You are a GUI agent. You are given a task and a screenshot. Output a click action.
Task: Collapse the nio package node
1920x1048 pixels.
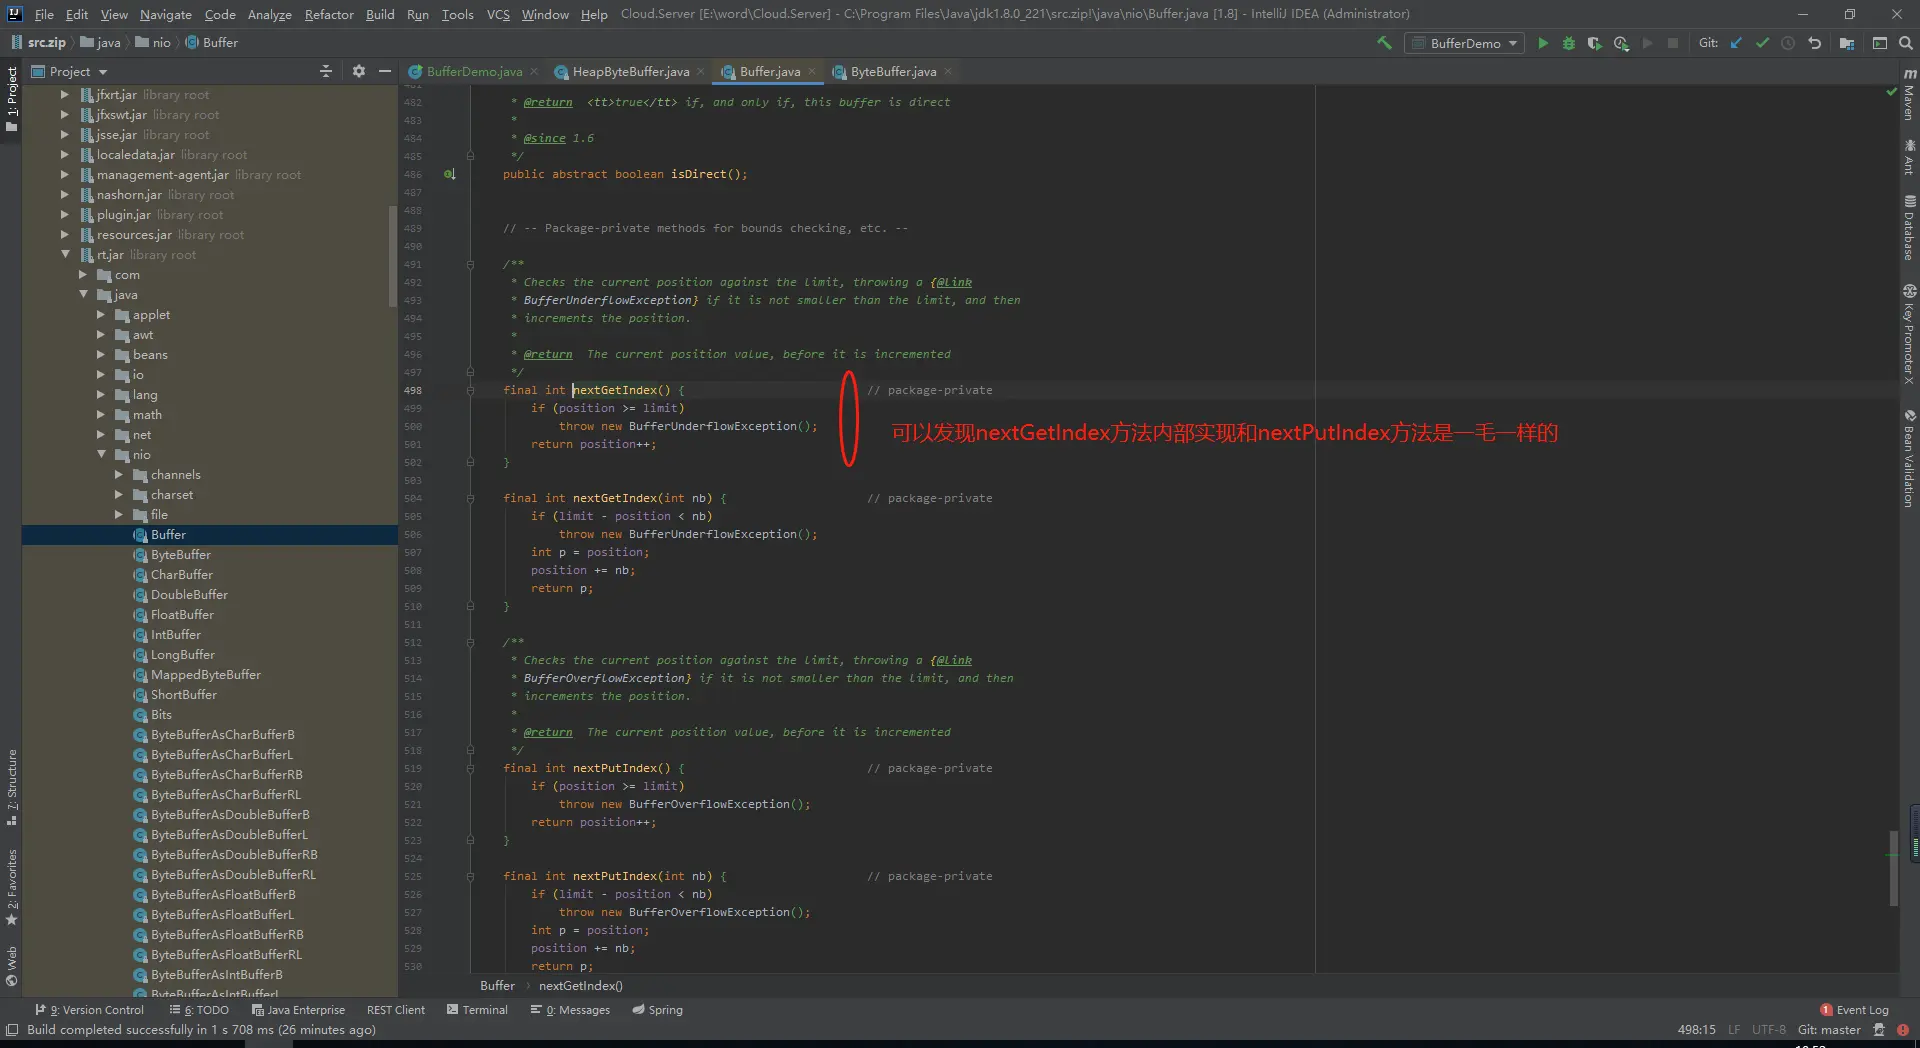[101, 455]
